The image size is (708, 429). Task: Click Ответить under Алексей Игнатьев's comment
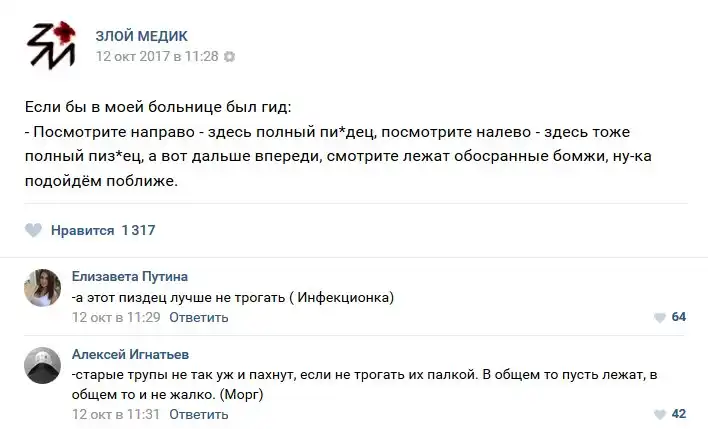199,413
